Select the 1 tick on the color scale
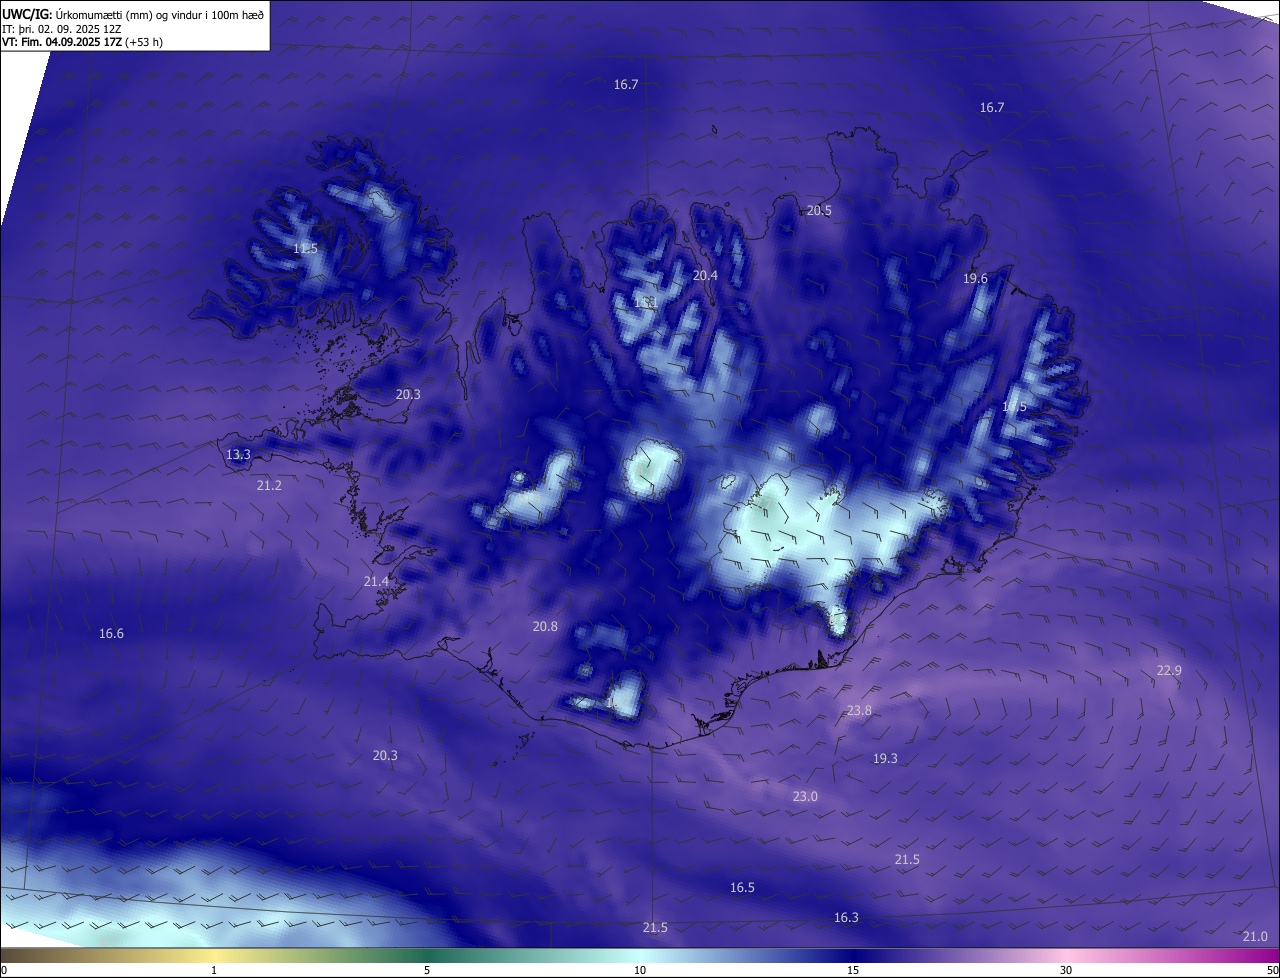1280x978 pixels. pos(214,971)
